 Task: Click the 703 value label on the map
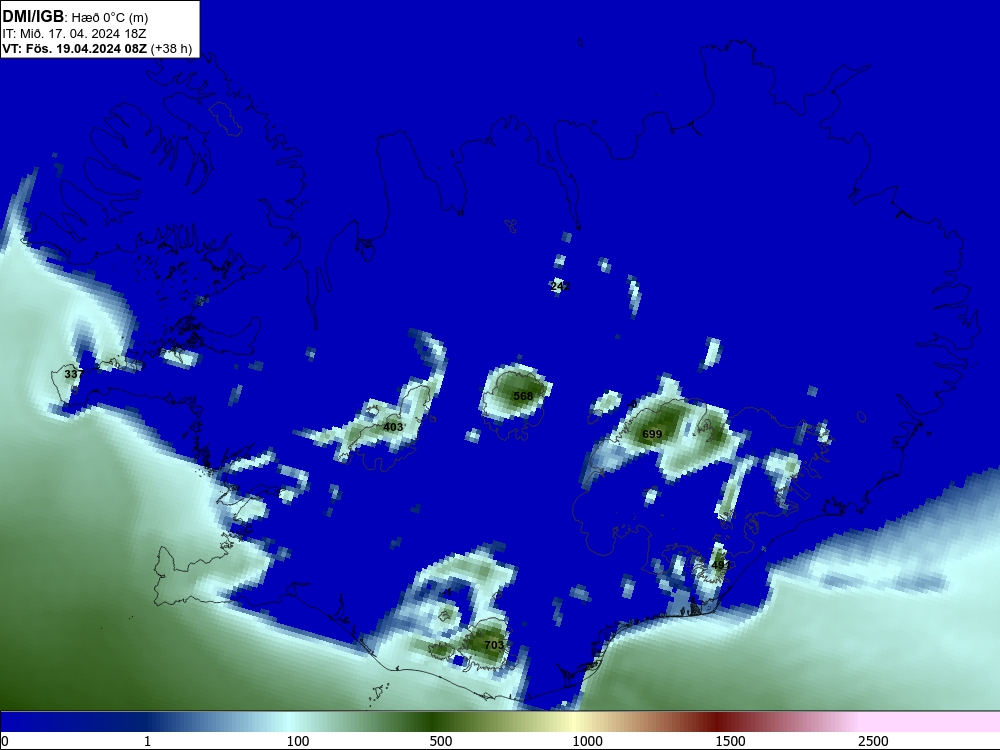(x=494, y=645)
